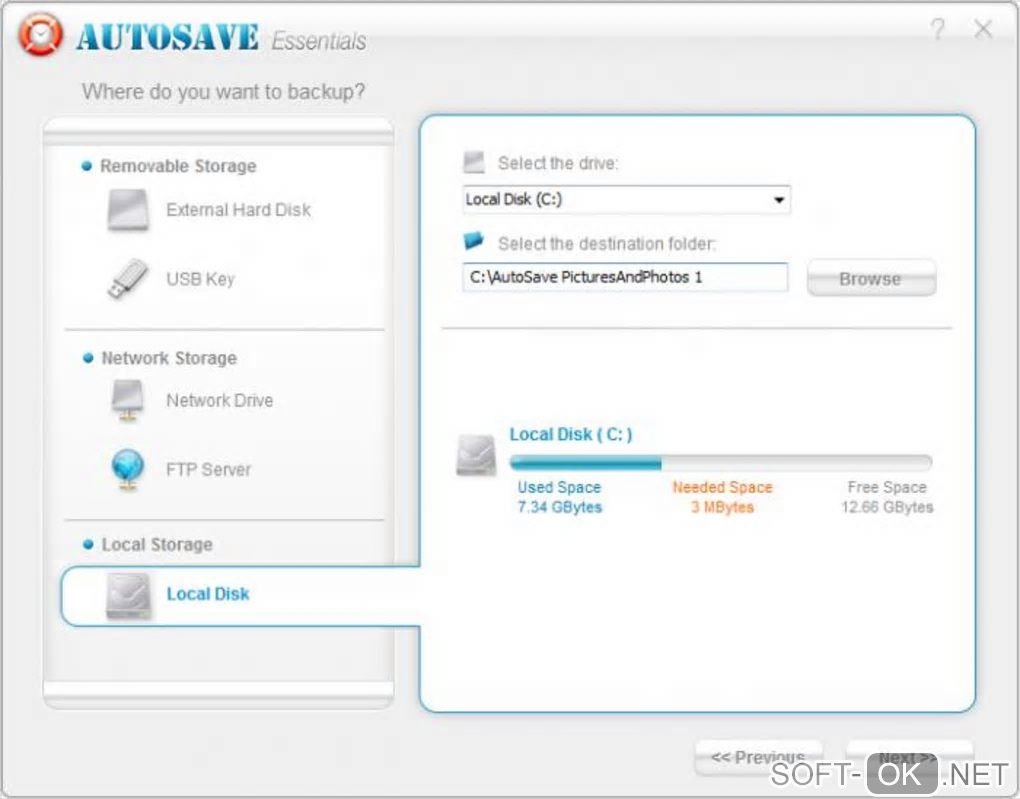Click the AutoSave lifebuoy logo icon
1020x799 pixels.
coord(40,34)
